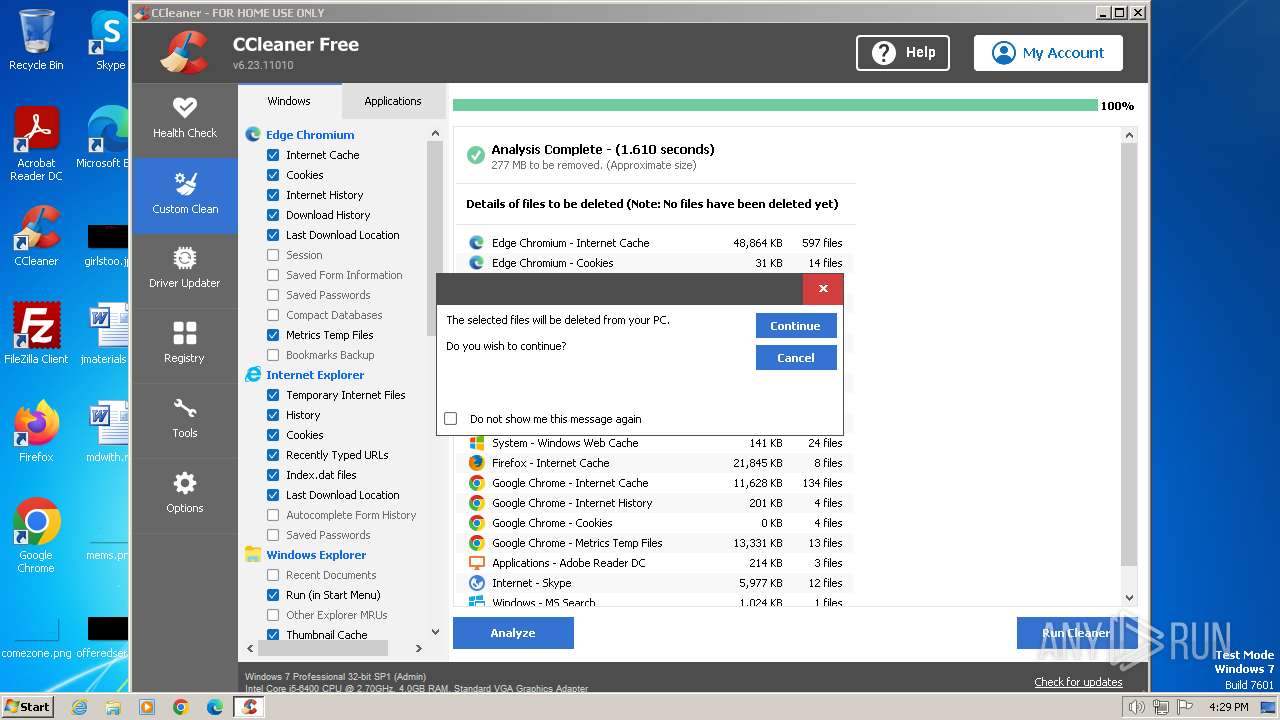Image resolution: width=1280 pixels, height=720 pixels.
Task: Click the green analysis complete checkmark icon
Action: [476, 155]
